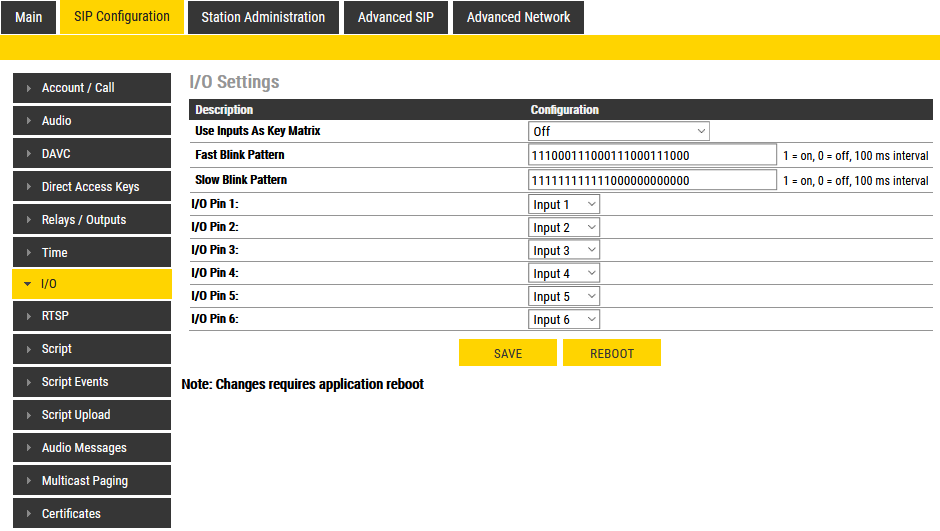Open Script Upload in the sidebar
This screenshot has width=940, height=531.
click(x=91, y=415)
